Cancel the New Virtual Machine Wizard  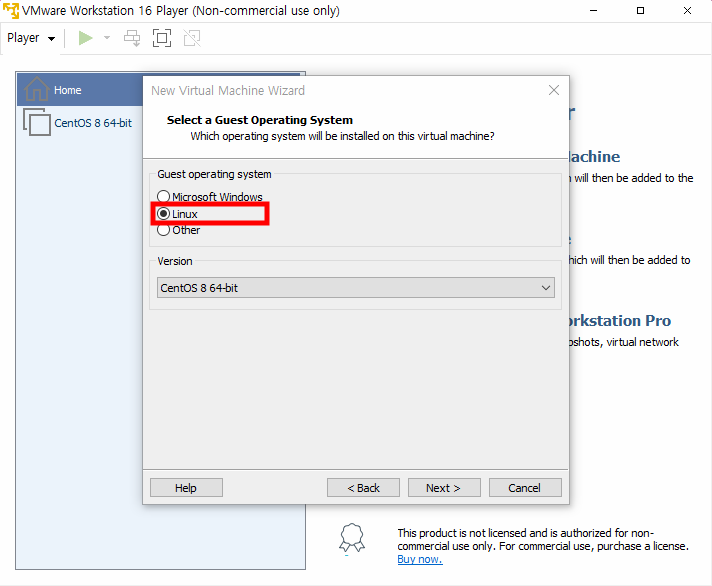tap(525, 488)
